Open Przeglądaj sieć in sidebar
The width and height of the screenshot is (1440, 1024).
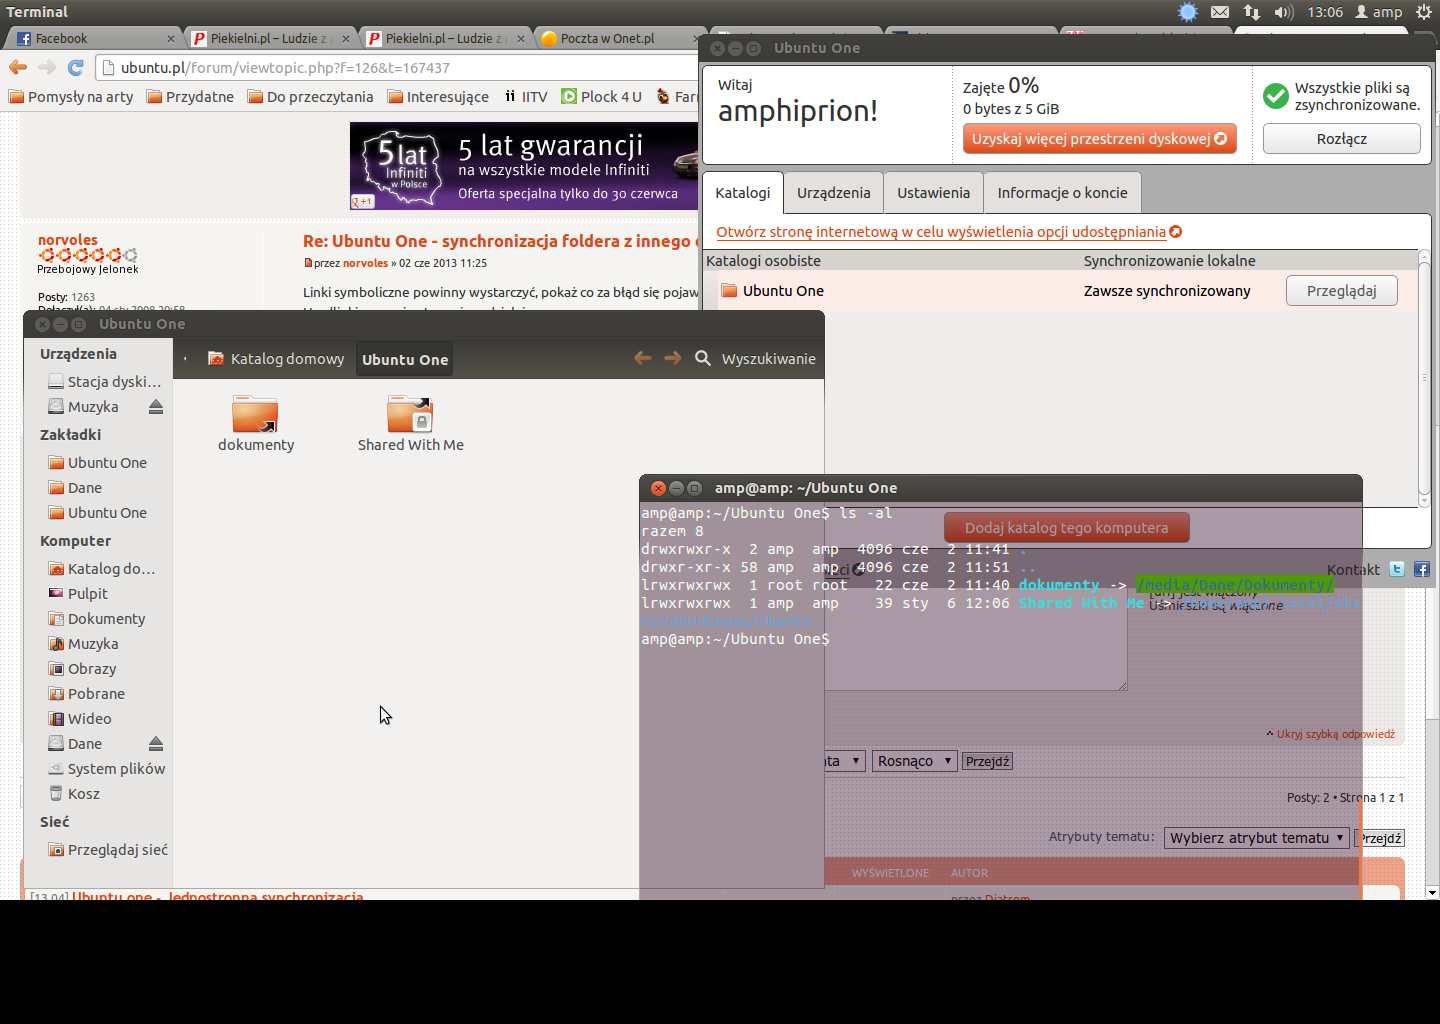pos(107,850)
